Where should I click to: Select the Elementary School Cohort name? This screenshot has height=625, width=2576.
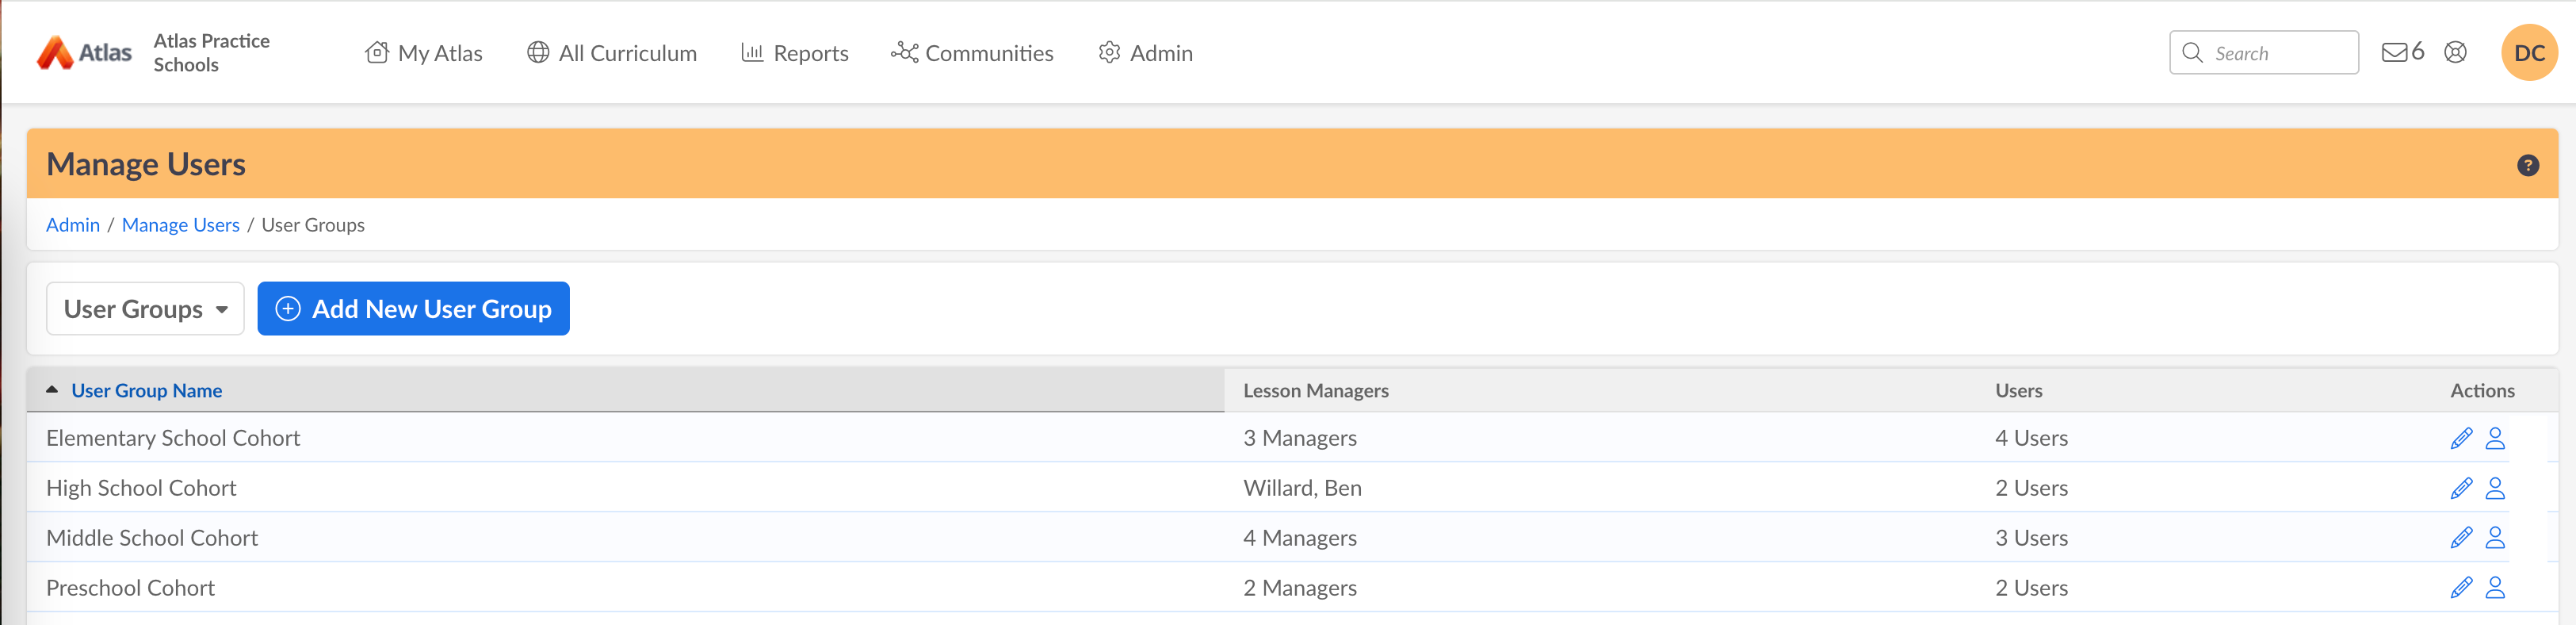173,438
